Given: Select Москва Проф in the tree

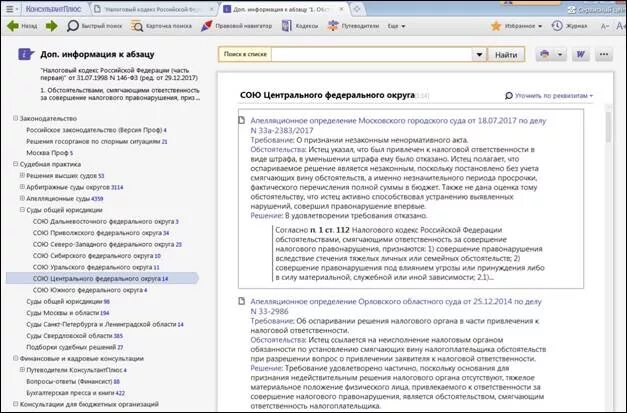Looking at the screenshot, I should pos(50,153).
